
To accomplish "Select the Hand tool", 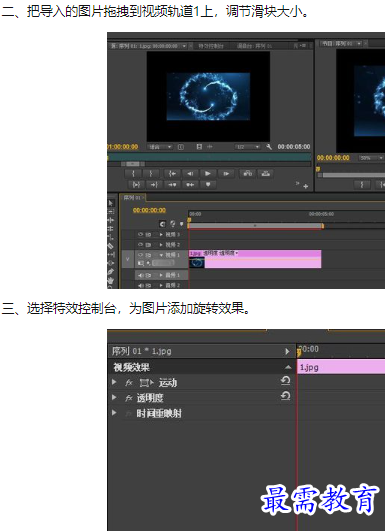I will 111,280.
